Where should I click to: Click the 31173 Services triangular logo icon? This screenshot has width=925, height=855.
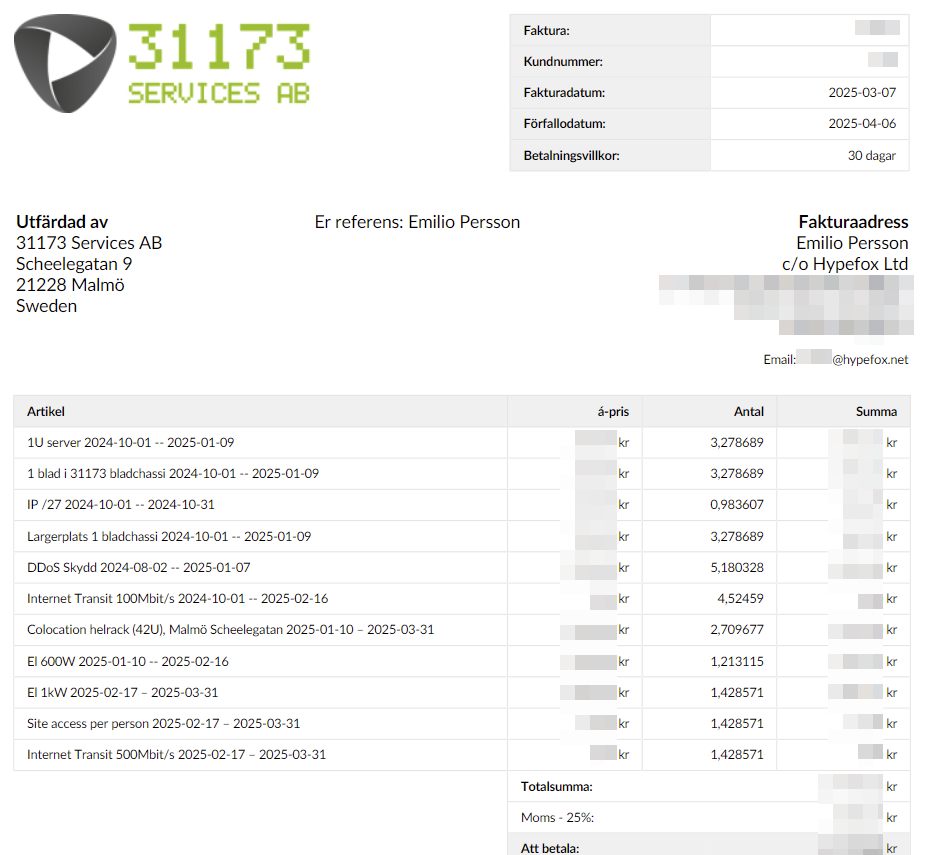click(65, 63)
